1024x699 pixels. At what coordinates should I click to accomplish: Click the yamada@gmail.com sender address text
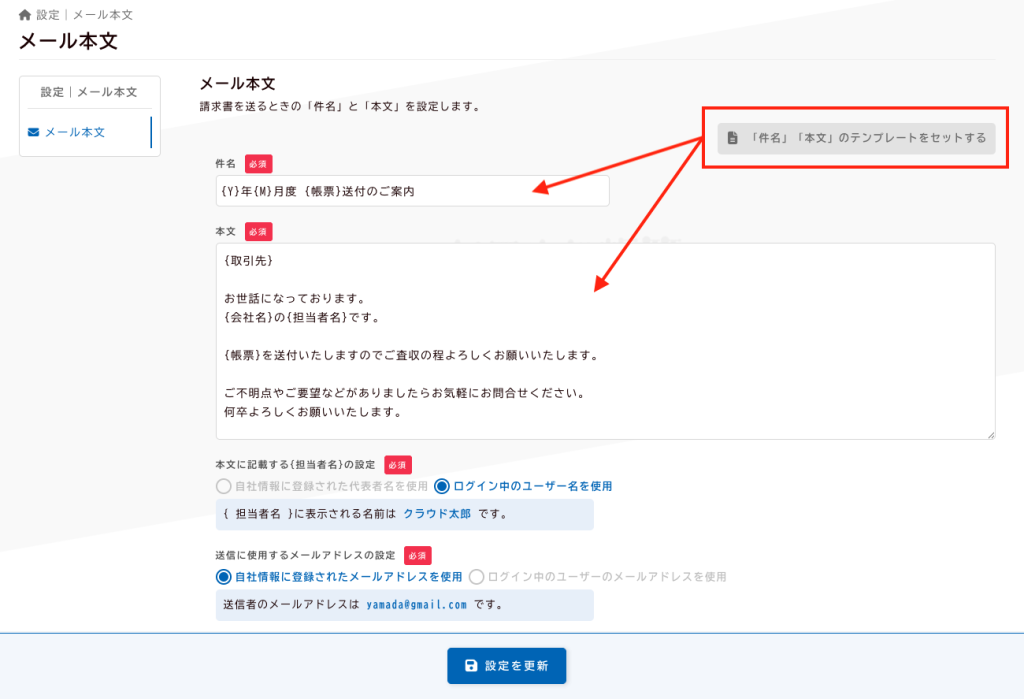pyautogui.click(x=416, y=605)
